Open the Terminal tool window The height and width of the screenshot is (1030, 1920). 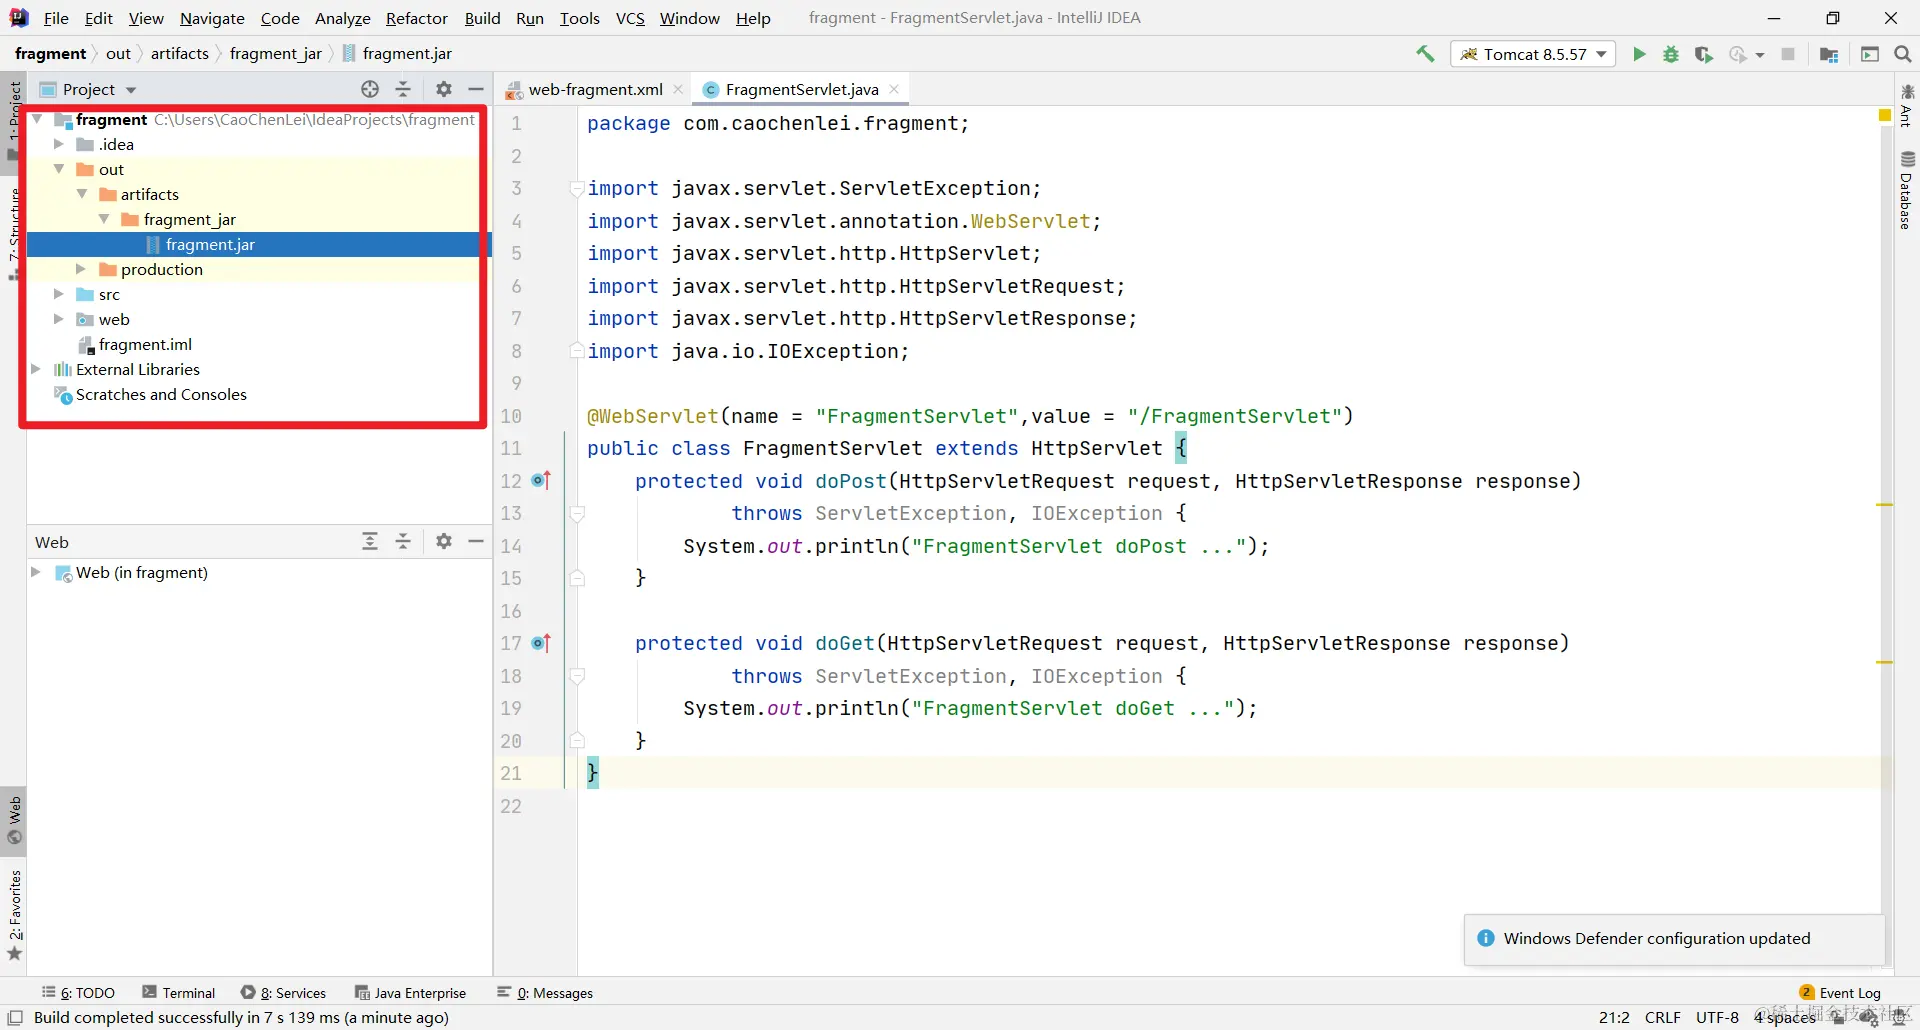[x=179, y=993]
